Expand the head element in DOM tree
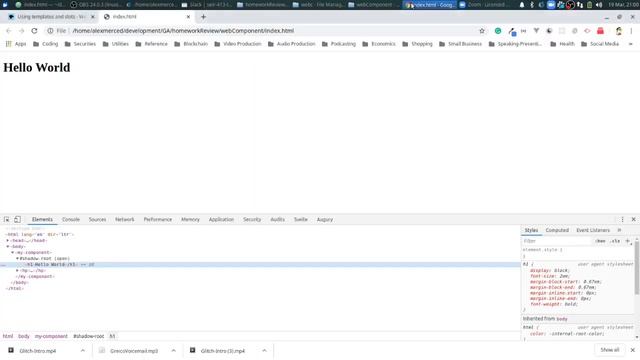The image size is (640, 360). point(7,240)
